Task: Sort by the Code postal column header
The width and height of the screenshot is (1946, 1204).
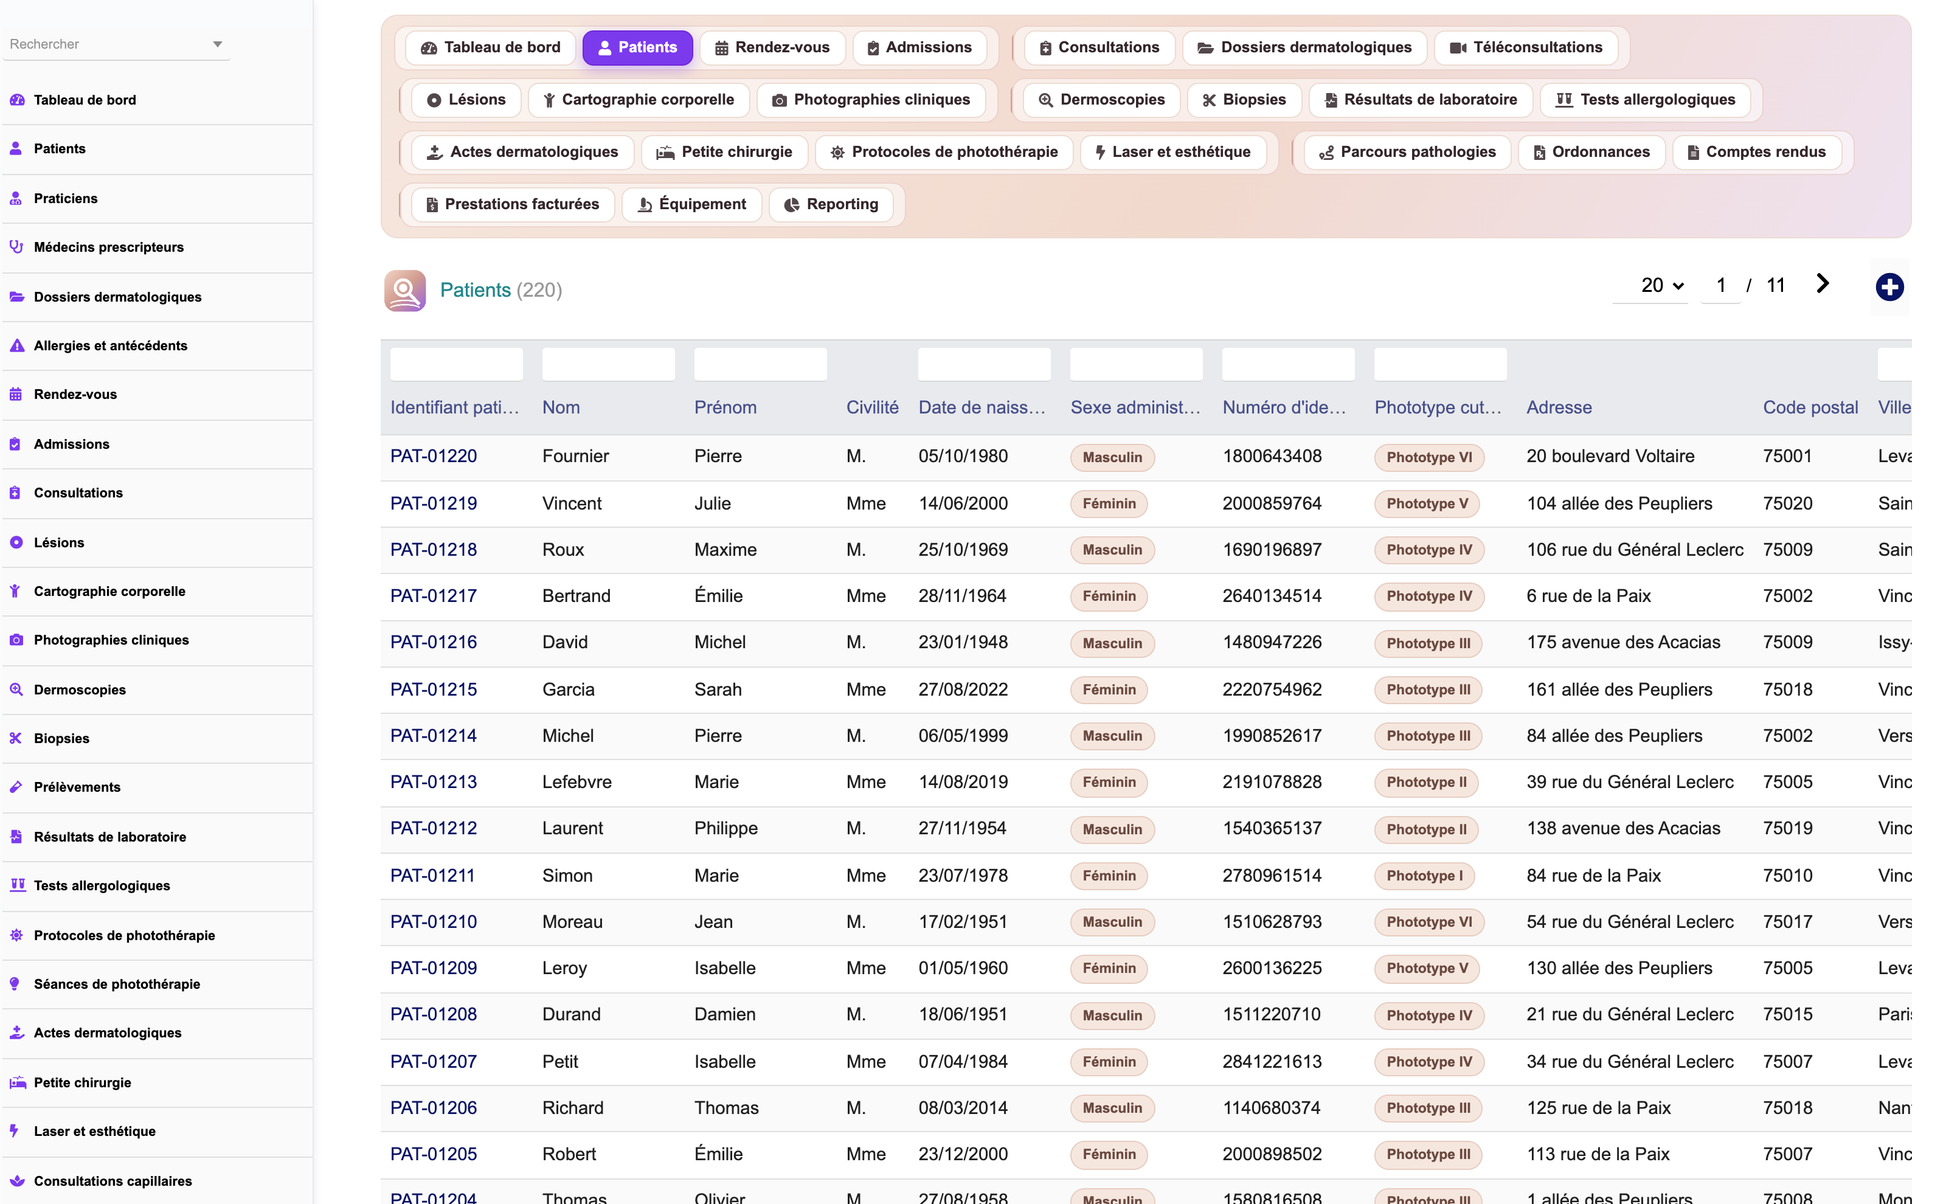Action: point(1810,408)
